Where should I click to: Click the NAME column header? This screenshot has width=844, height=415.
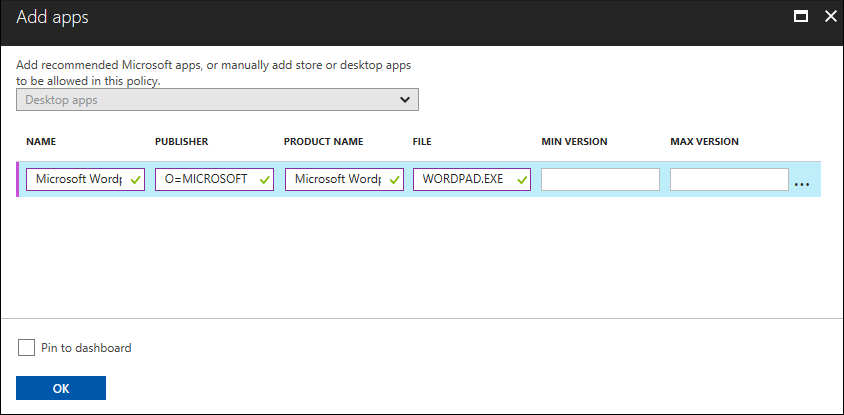click(41, 142)
